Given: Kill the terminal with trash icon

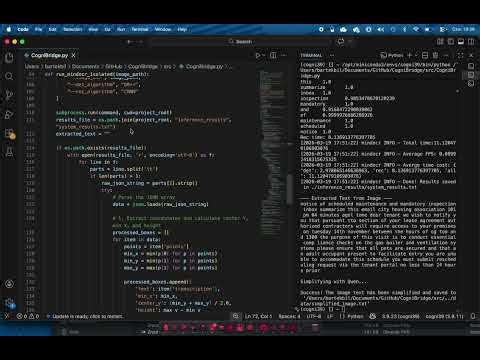Looking at the screenshot, I should [x=436, y=55].
